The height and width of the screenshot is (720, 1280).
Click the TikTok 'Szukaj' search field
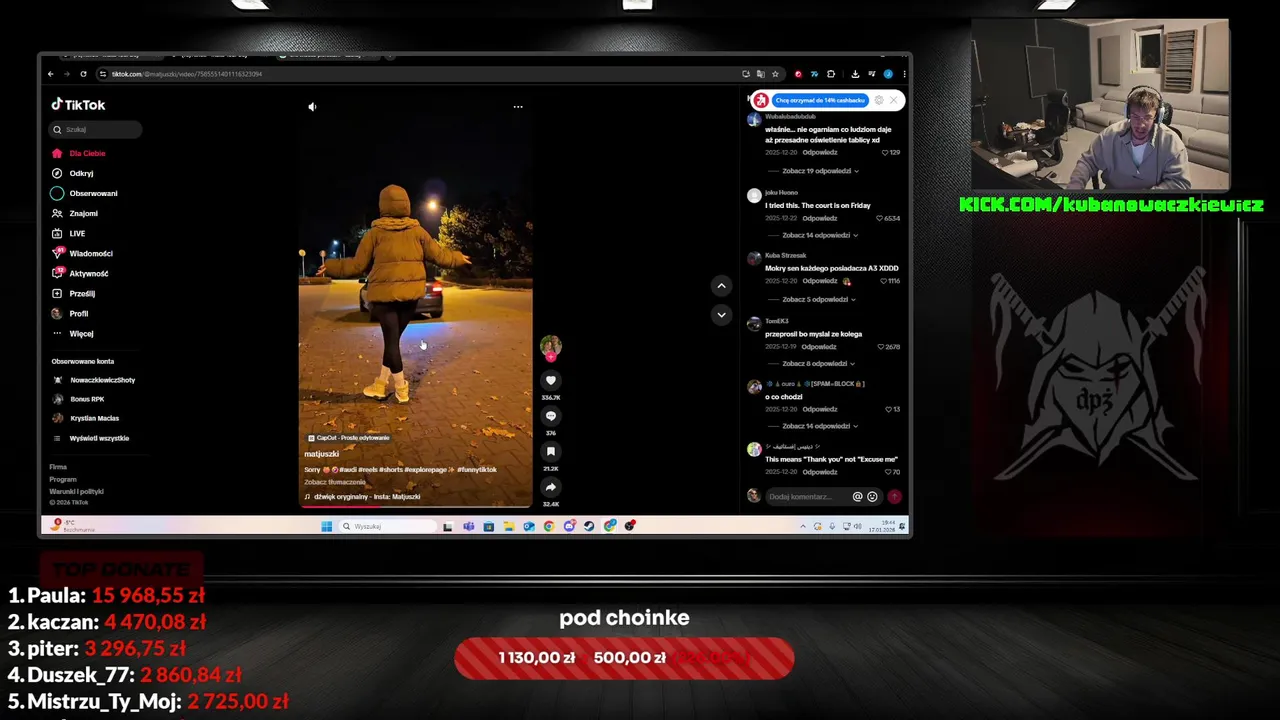tap(96, 129)
